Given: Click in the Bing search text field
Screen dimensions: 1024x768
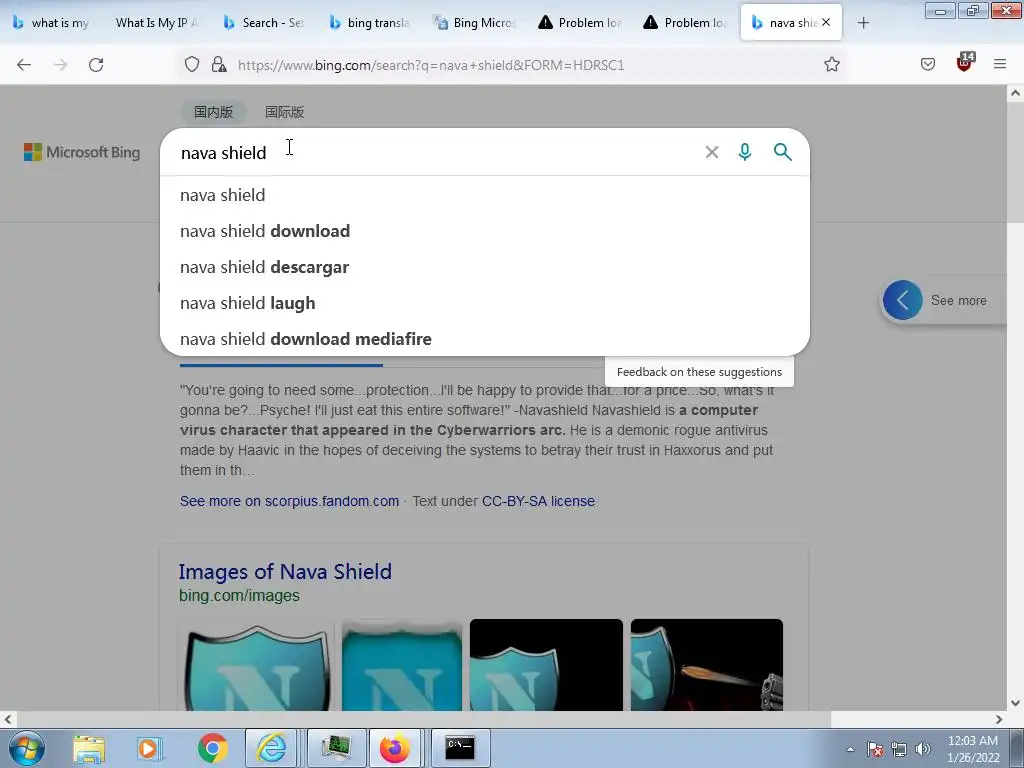Looking at the screenshot, I should pyautogui.click(x=431, y=152).
